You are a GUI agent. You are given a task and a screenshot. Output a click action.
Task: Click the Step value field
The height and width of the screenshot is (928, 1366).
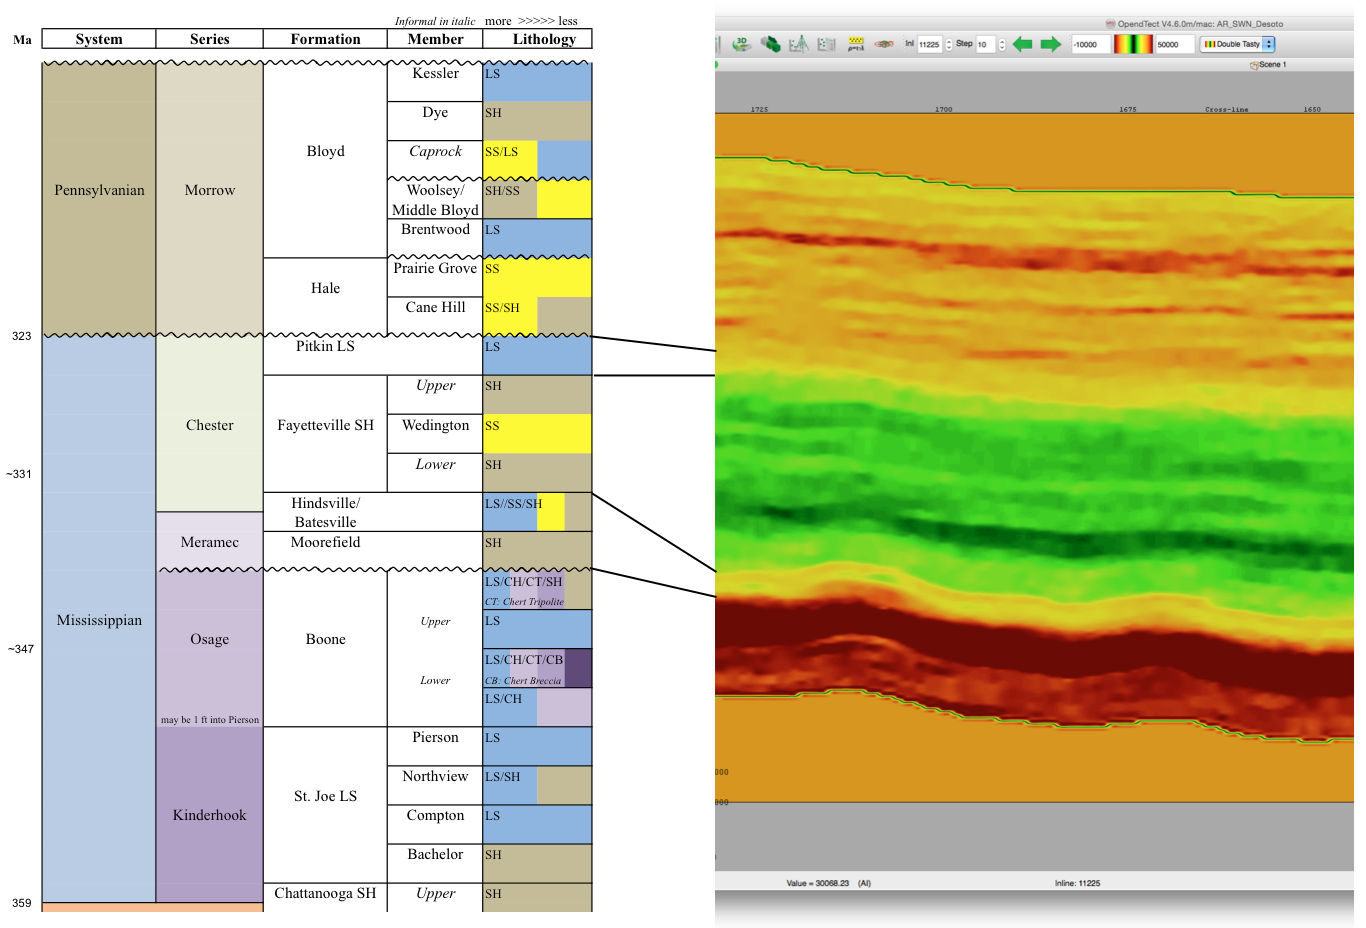(x=986, y=44)
